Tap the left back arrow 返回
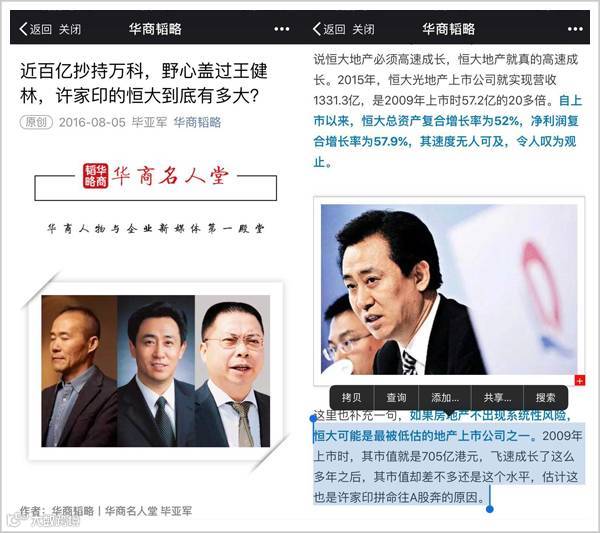The width and height of the screenshot is (600, 533). click(x=35, y=29)
